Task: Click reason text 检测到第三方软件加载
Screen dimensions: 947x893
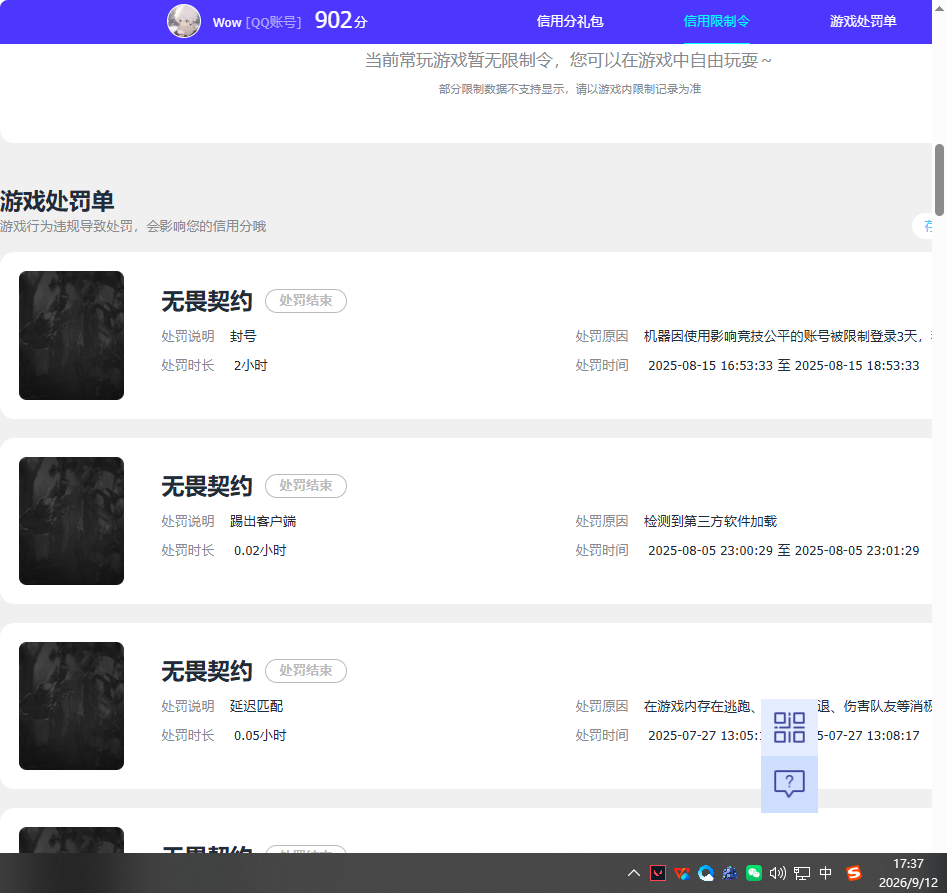Action: coord(710,521)
